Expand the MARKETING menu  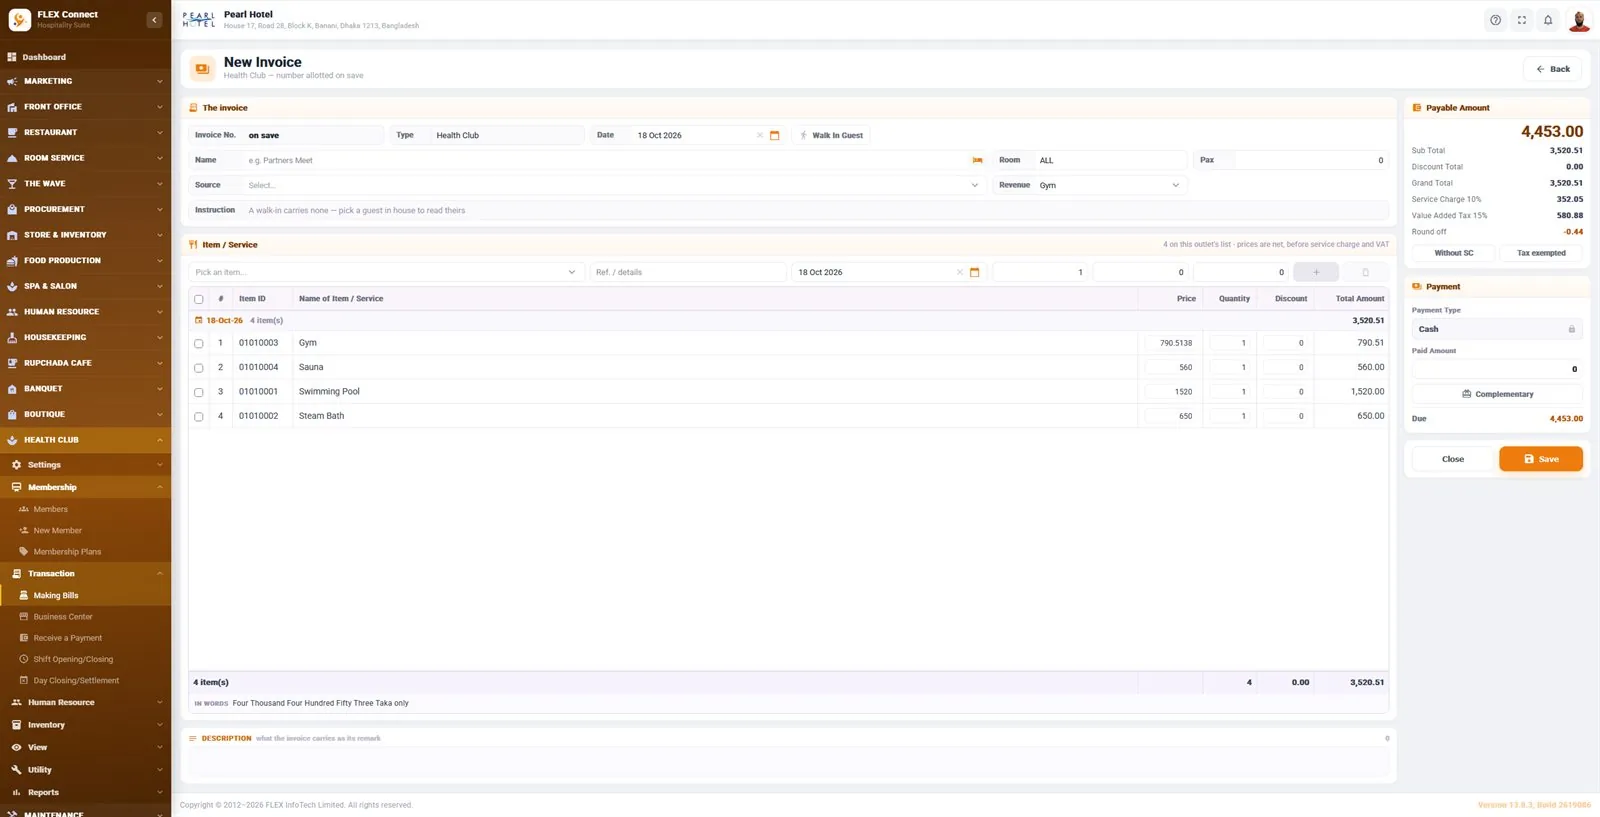tap(85, 81)
